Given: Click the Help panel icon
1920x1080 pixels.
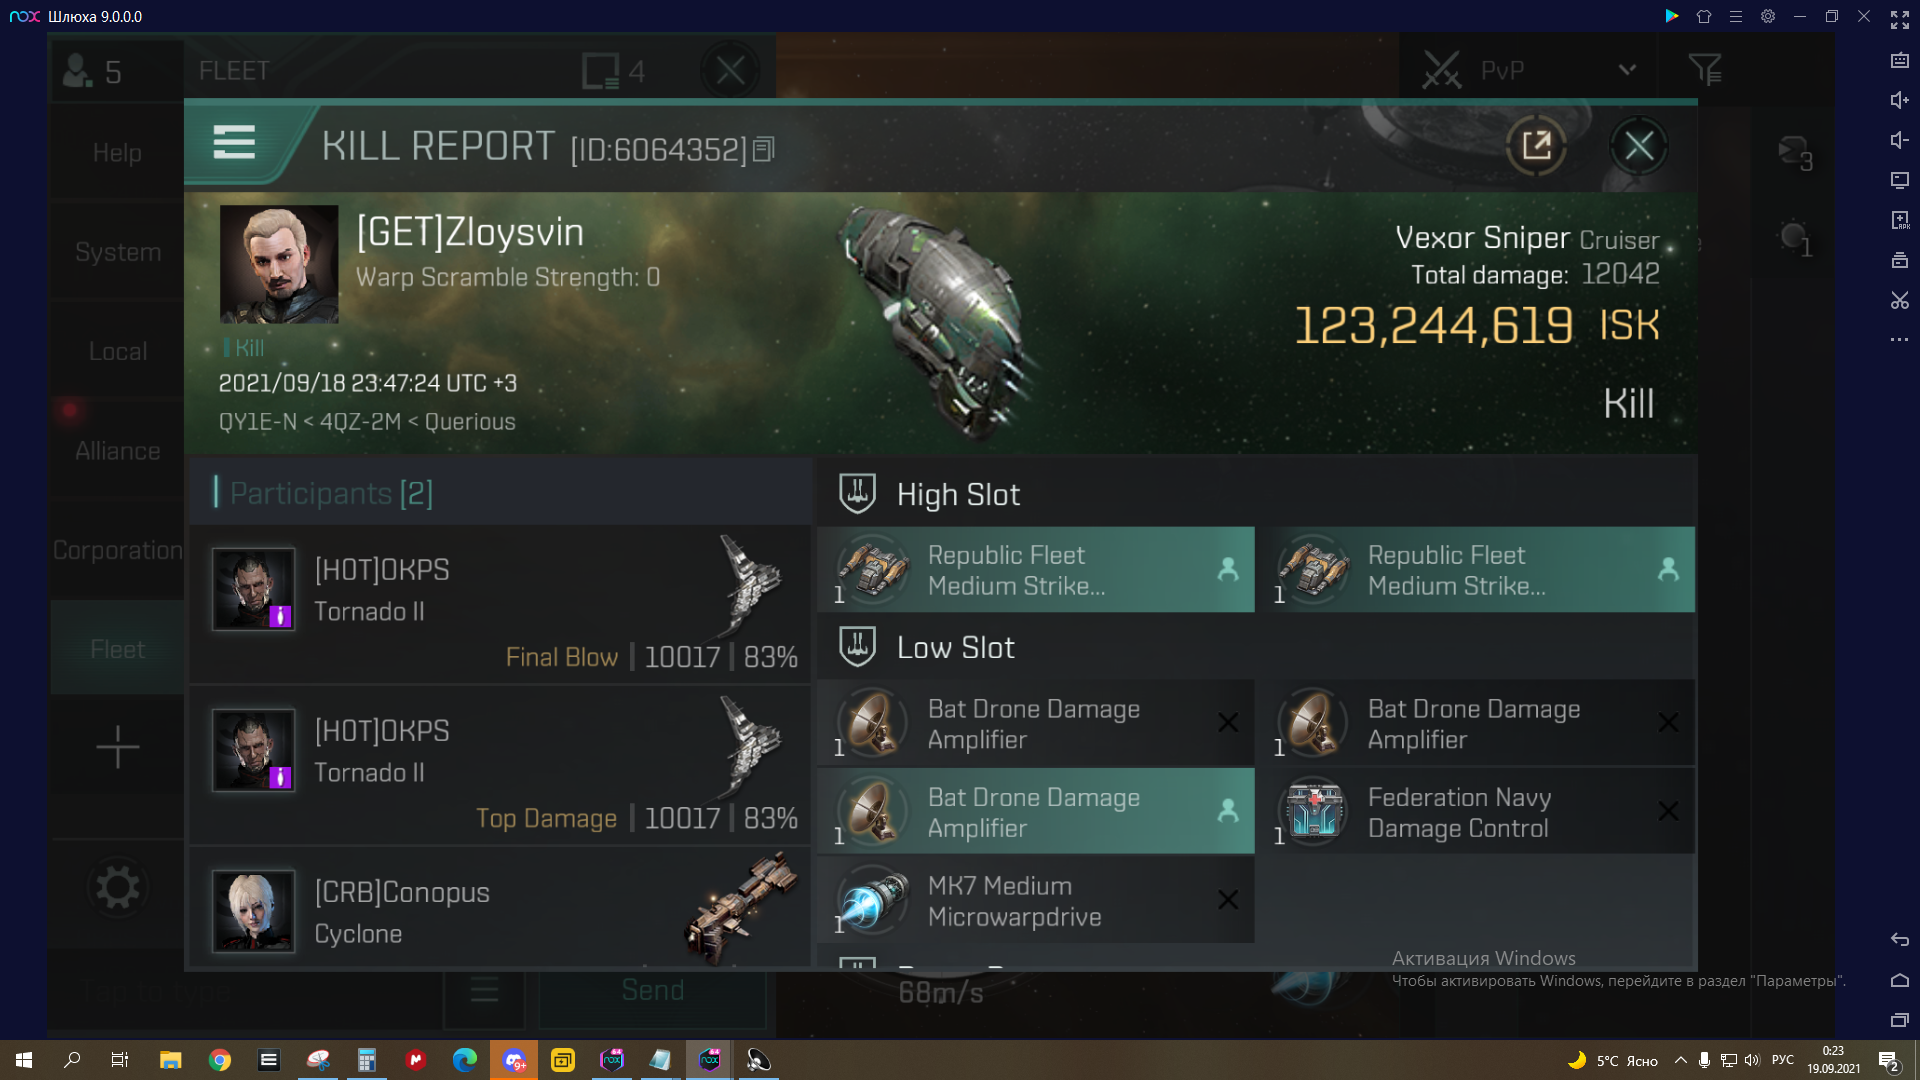Looking at the screenshot, I should [x=117, y=152].
